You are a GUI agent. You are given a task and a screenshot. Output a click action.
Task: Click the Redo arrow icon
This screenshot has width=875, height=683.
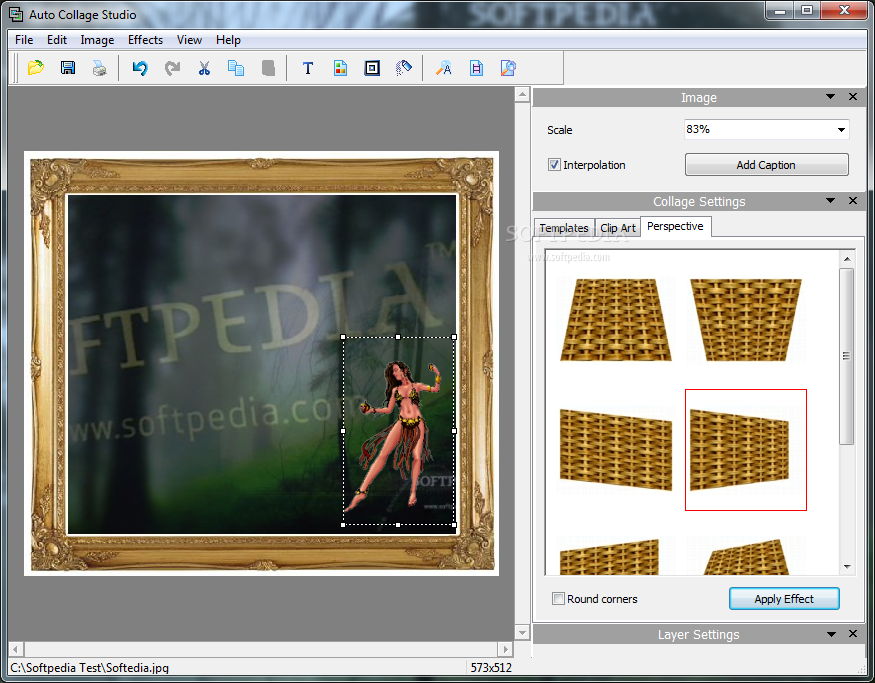[172, 68]
